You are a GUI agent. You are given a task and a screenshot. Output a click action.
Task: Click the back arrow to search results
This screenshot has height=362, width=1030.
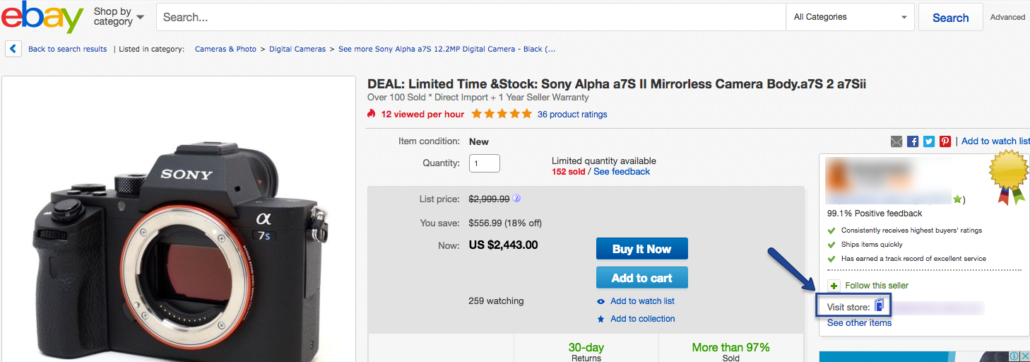point(14,49)
